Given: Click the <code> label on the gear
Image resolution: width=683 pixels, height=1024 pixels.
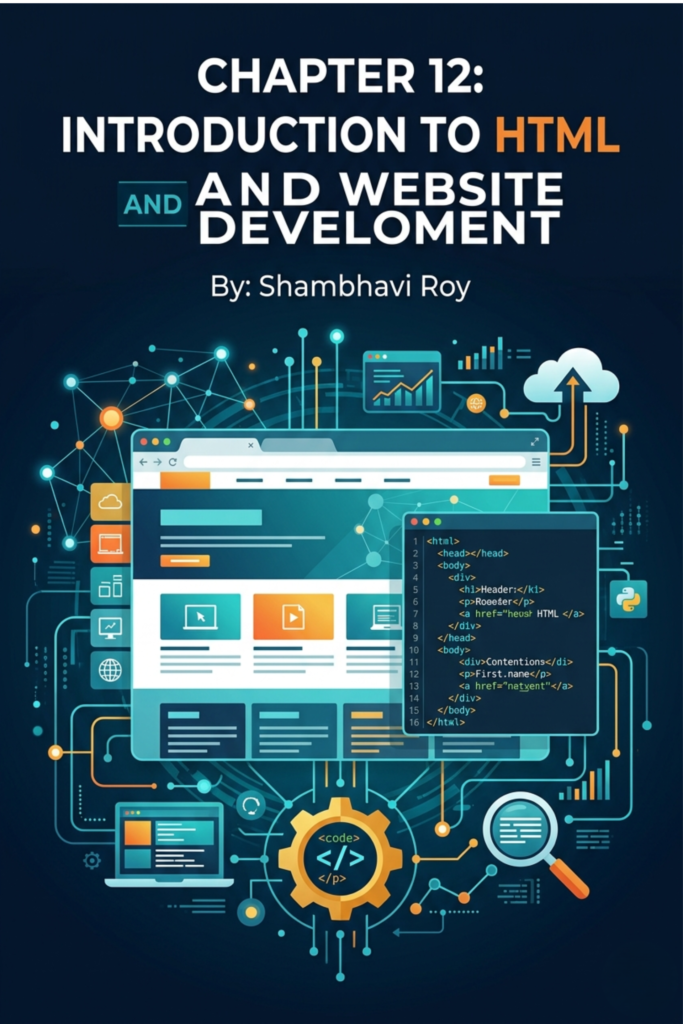Looking at the screenshot, I should [x=339, y=838].
